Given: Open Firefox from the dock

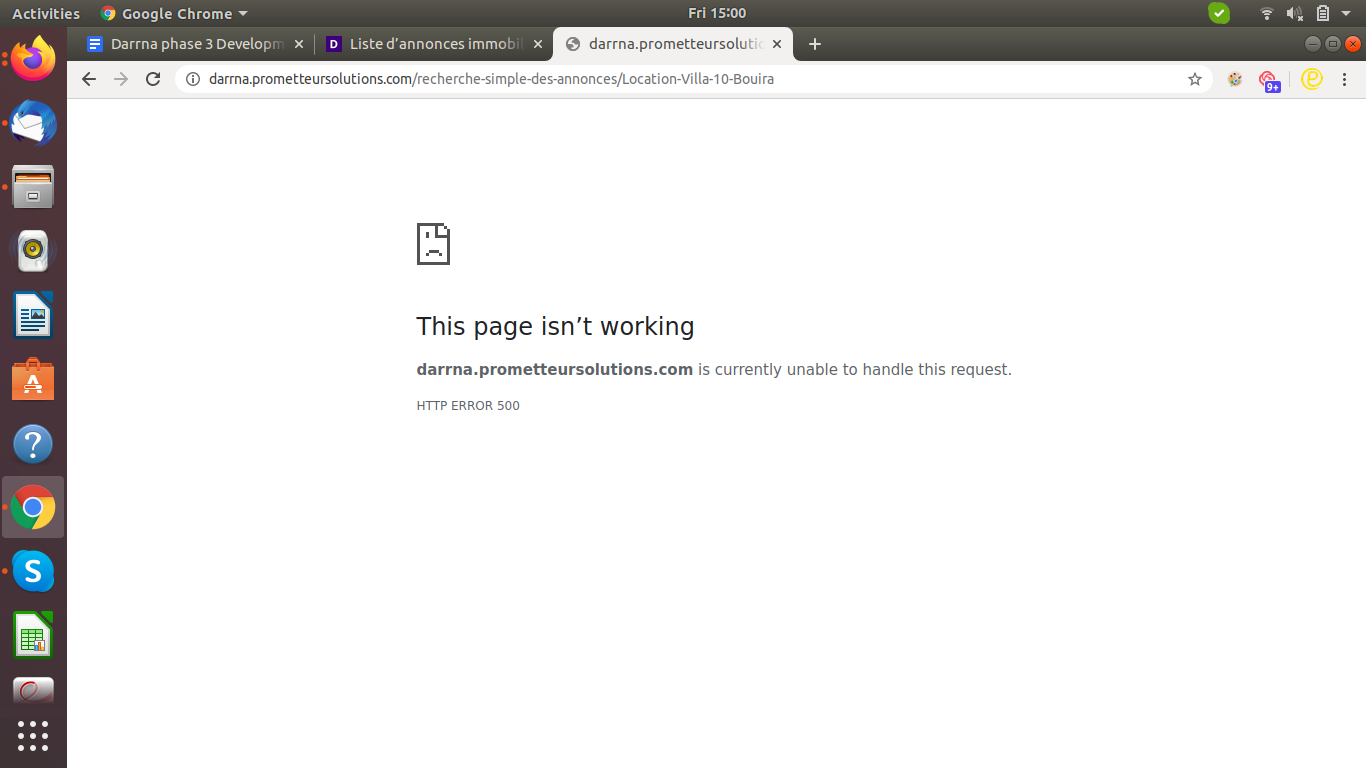Looking at the screenshot, I should click(x=33, y=59).
